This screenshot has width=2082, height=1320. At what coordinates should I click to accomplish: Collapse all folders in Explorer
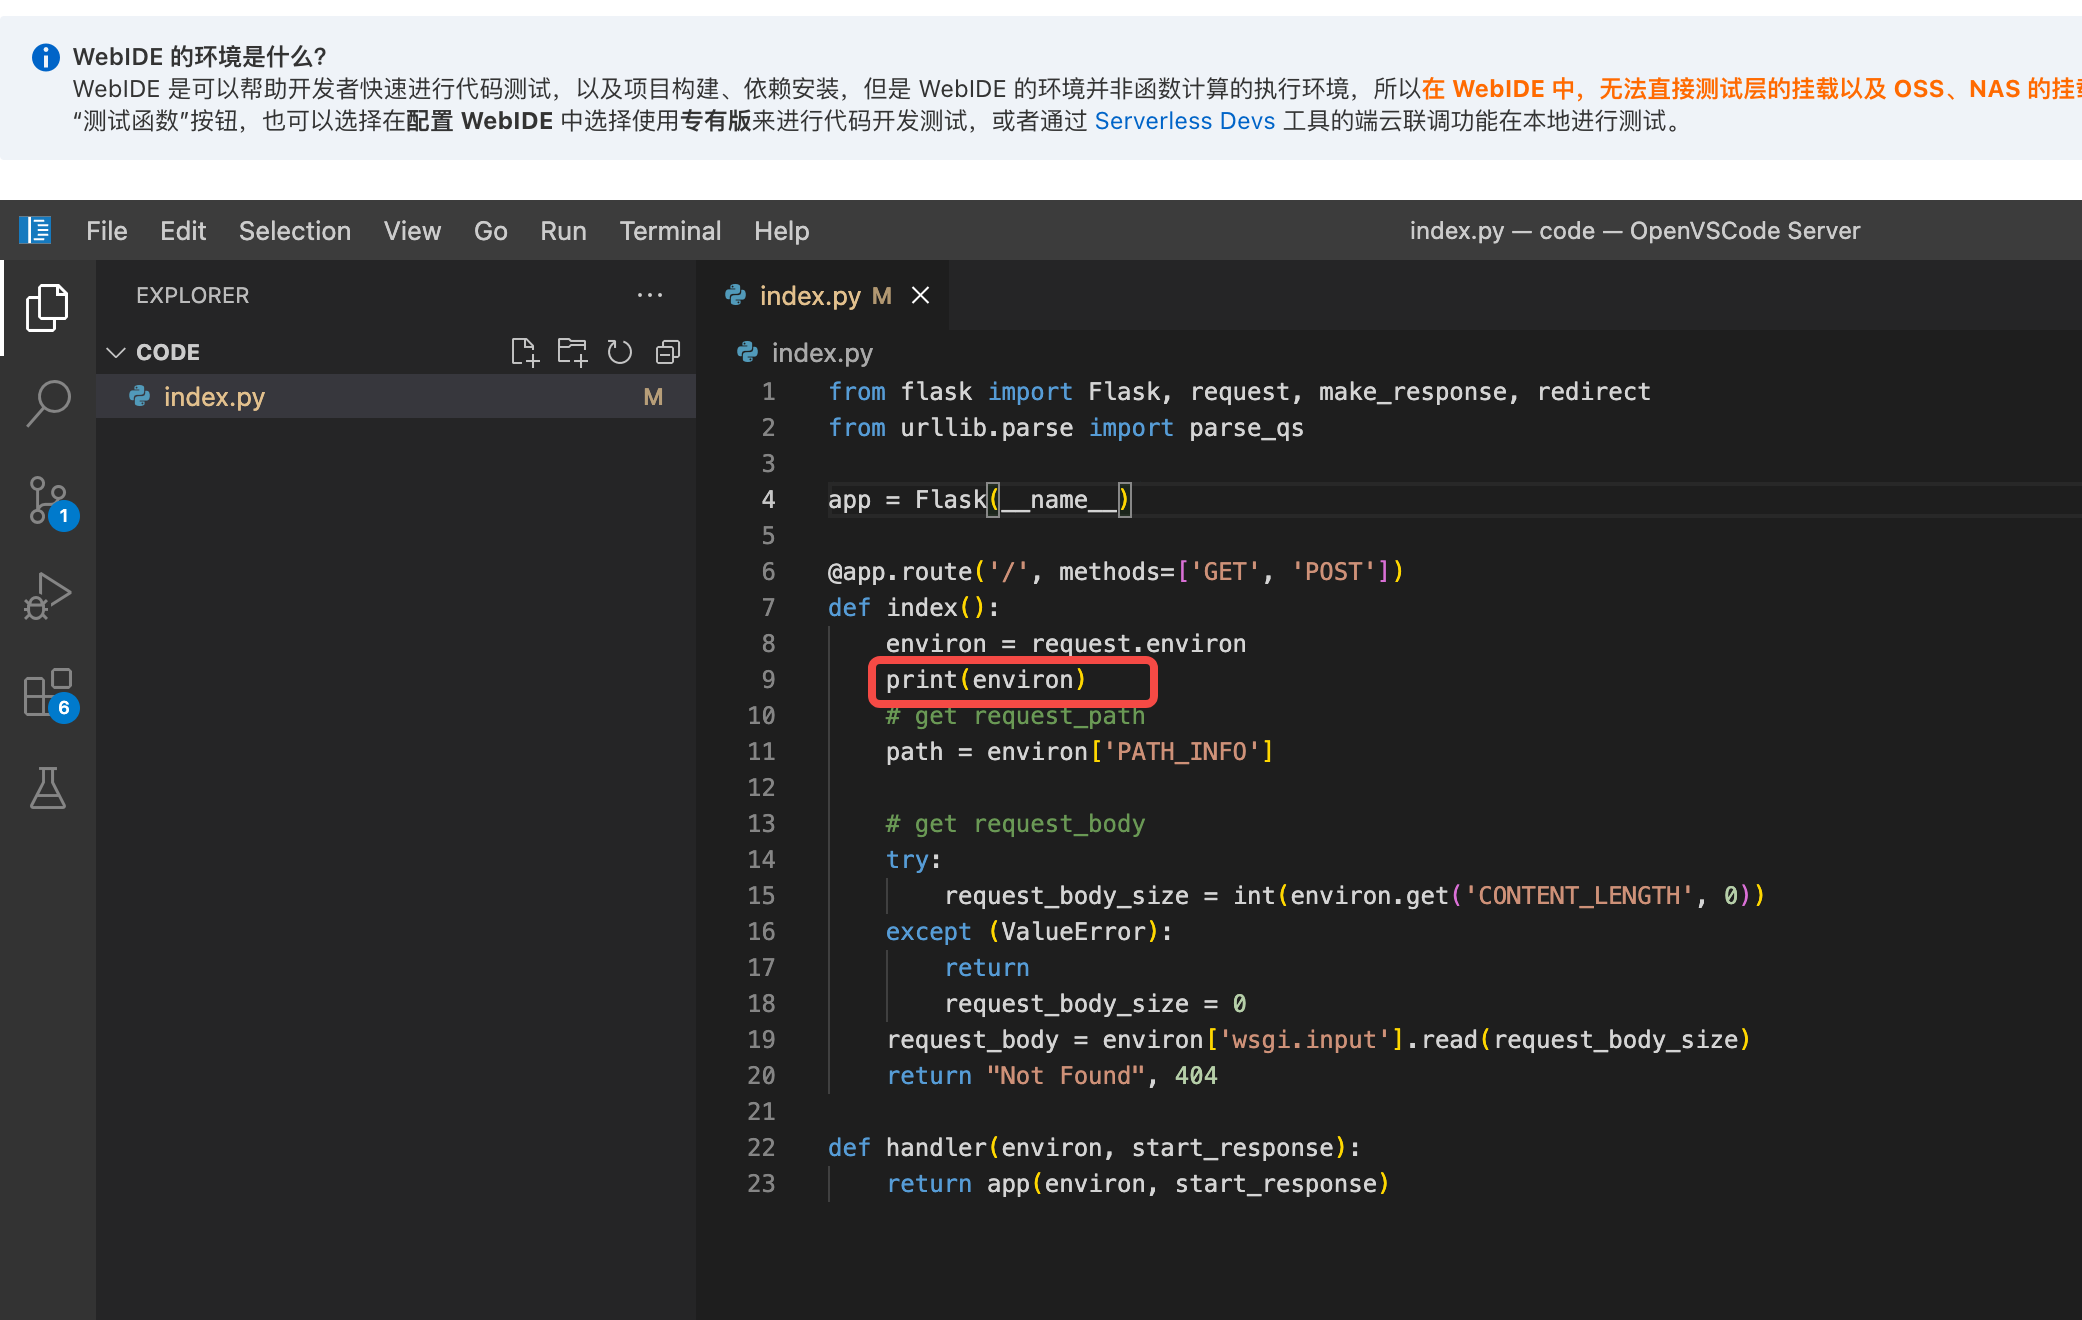[x=667, y=352]
